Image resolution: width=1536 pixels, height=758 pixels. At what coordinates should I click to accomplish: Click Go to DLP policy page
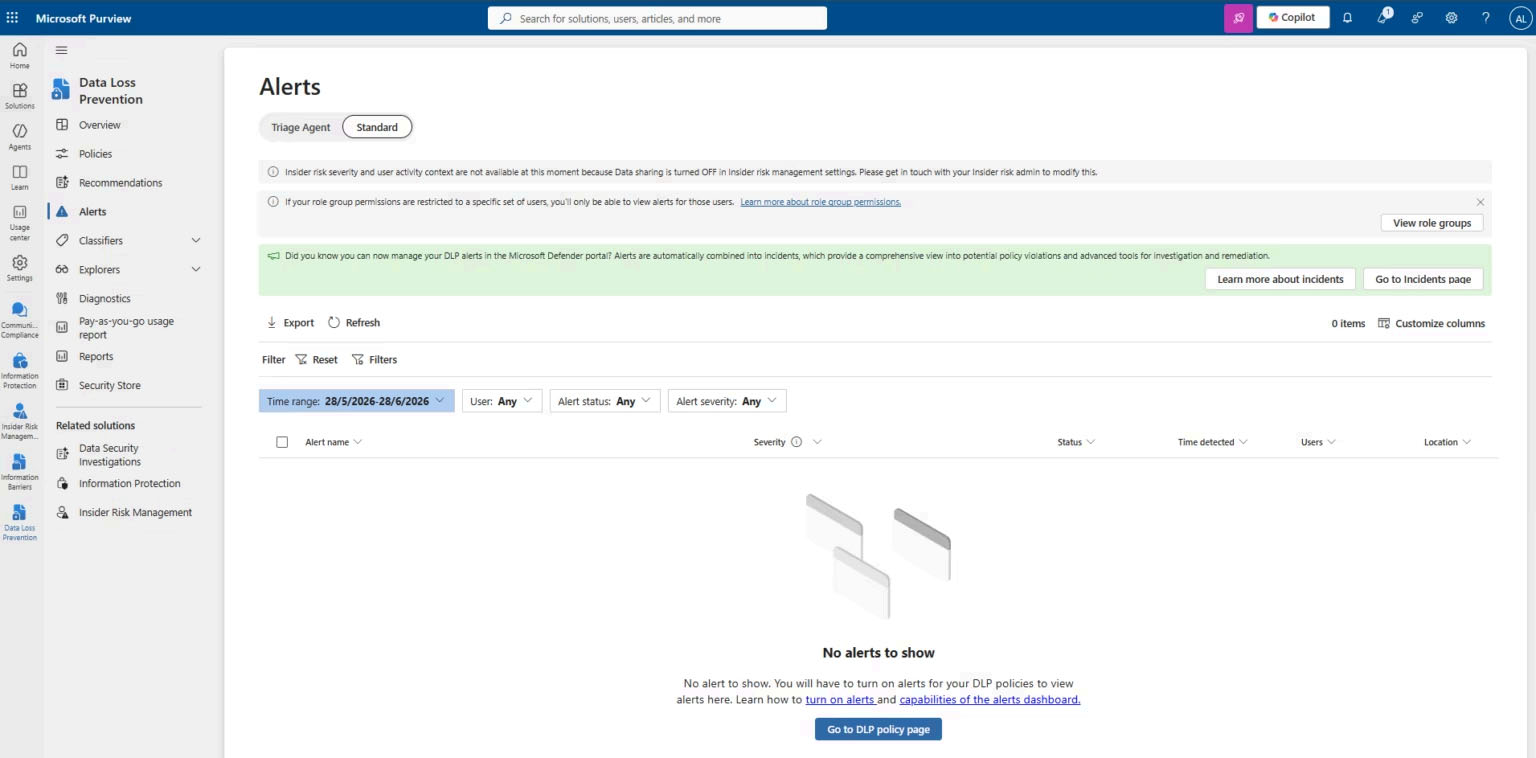point(878,730)
